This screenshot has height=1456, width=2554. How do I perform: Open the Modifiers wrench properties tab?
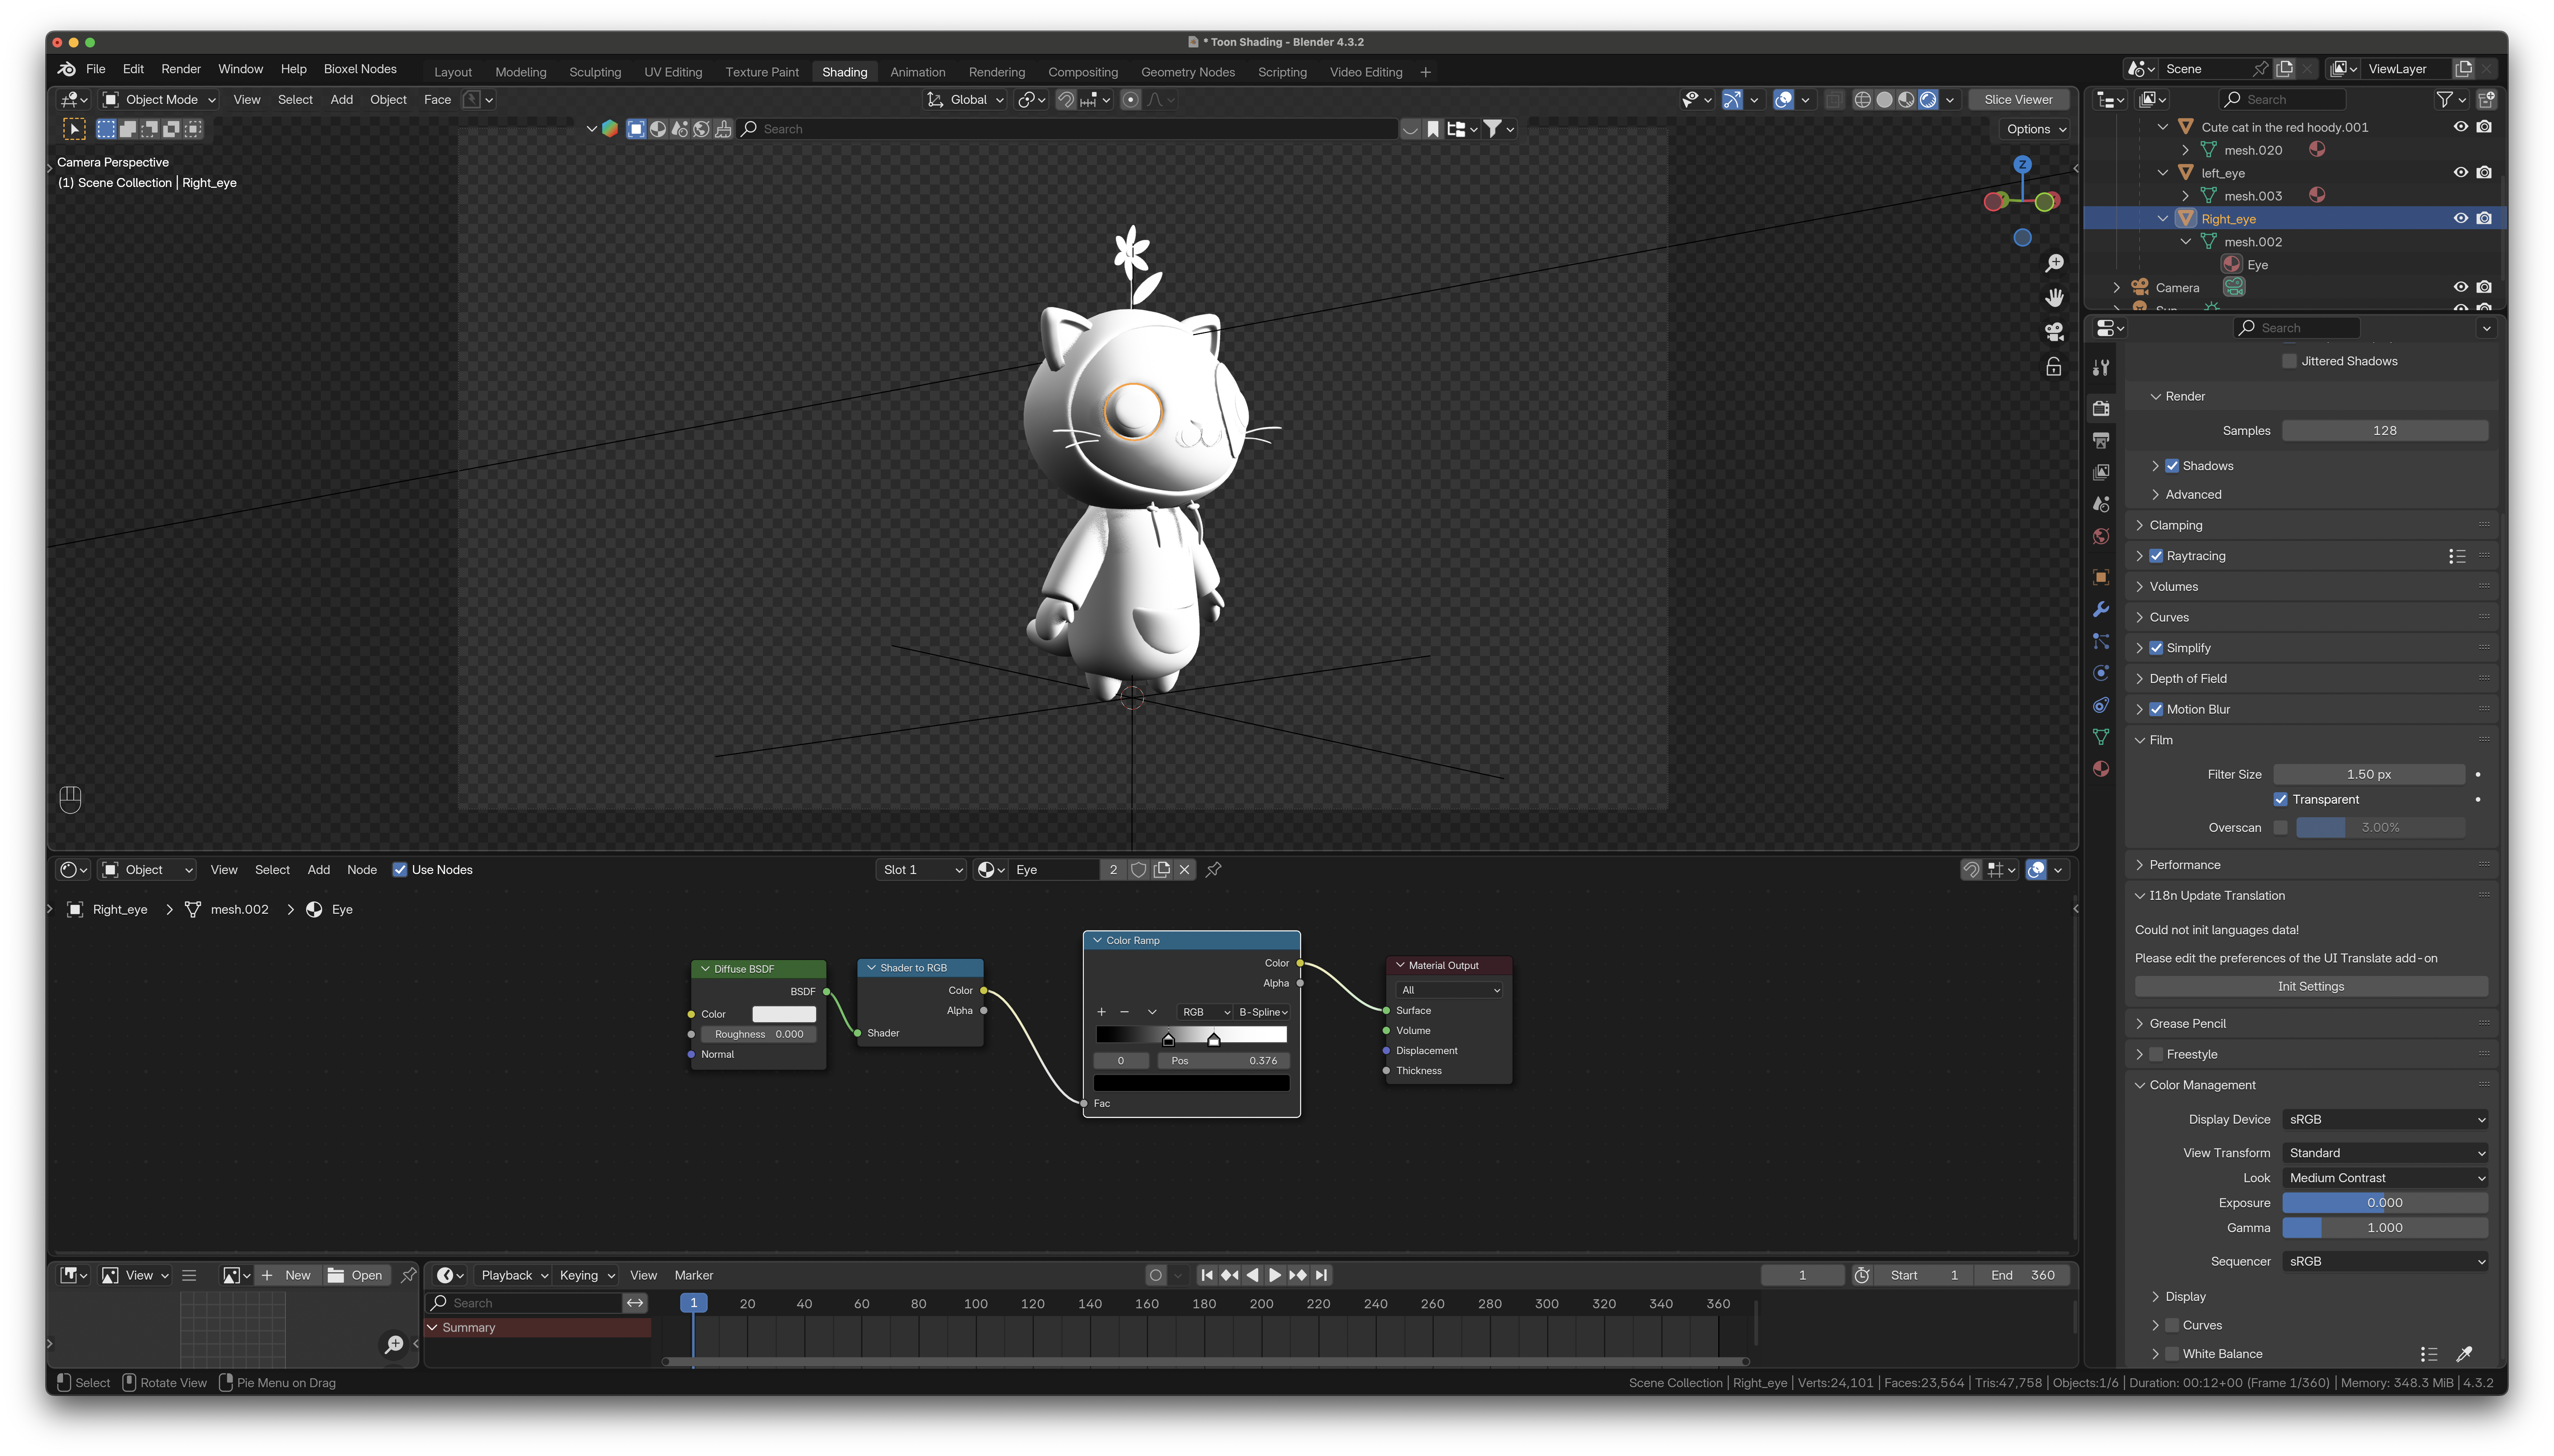tap(2101, 609)
